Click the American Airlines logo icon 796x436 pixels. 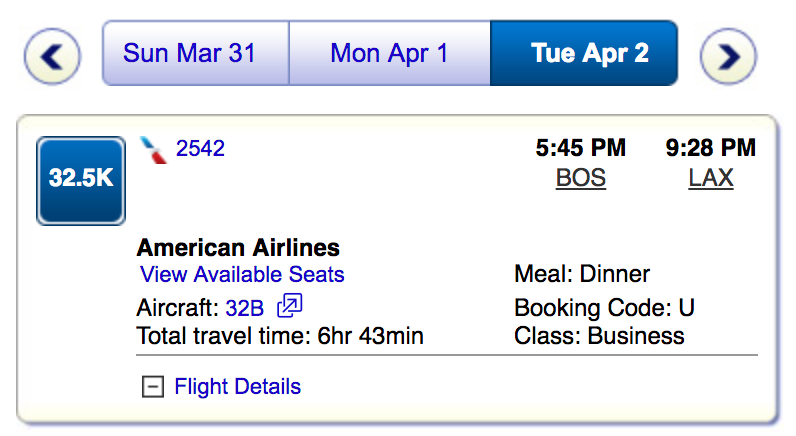tap(154, 150)
